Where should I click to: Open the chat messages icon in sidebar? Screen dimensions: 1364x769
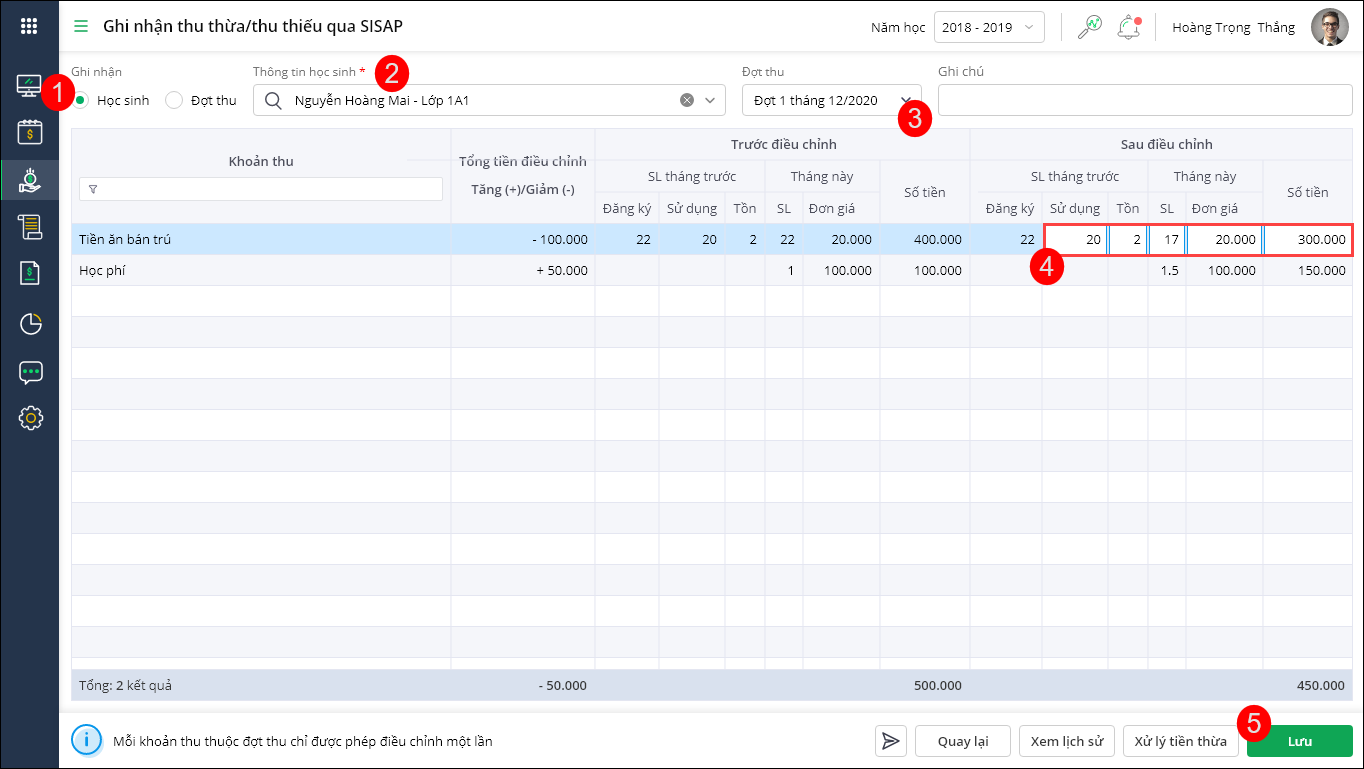(30, 372)
